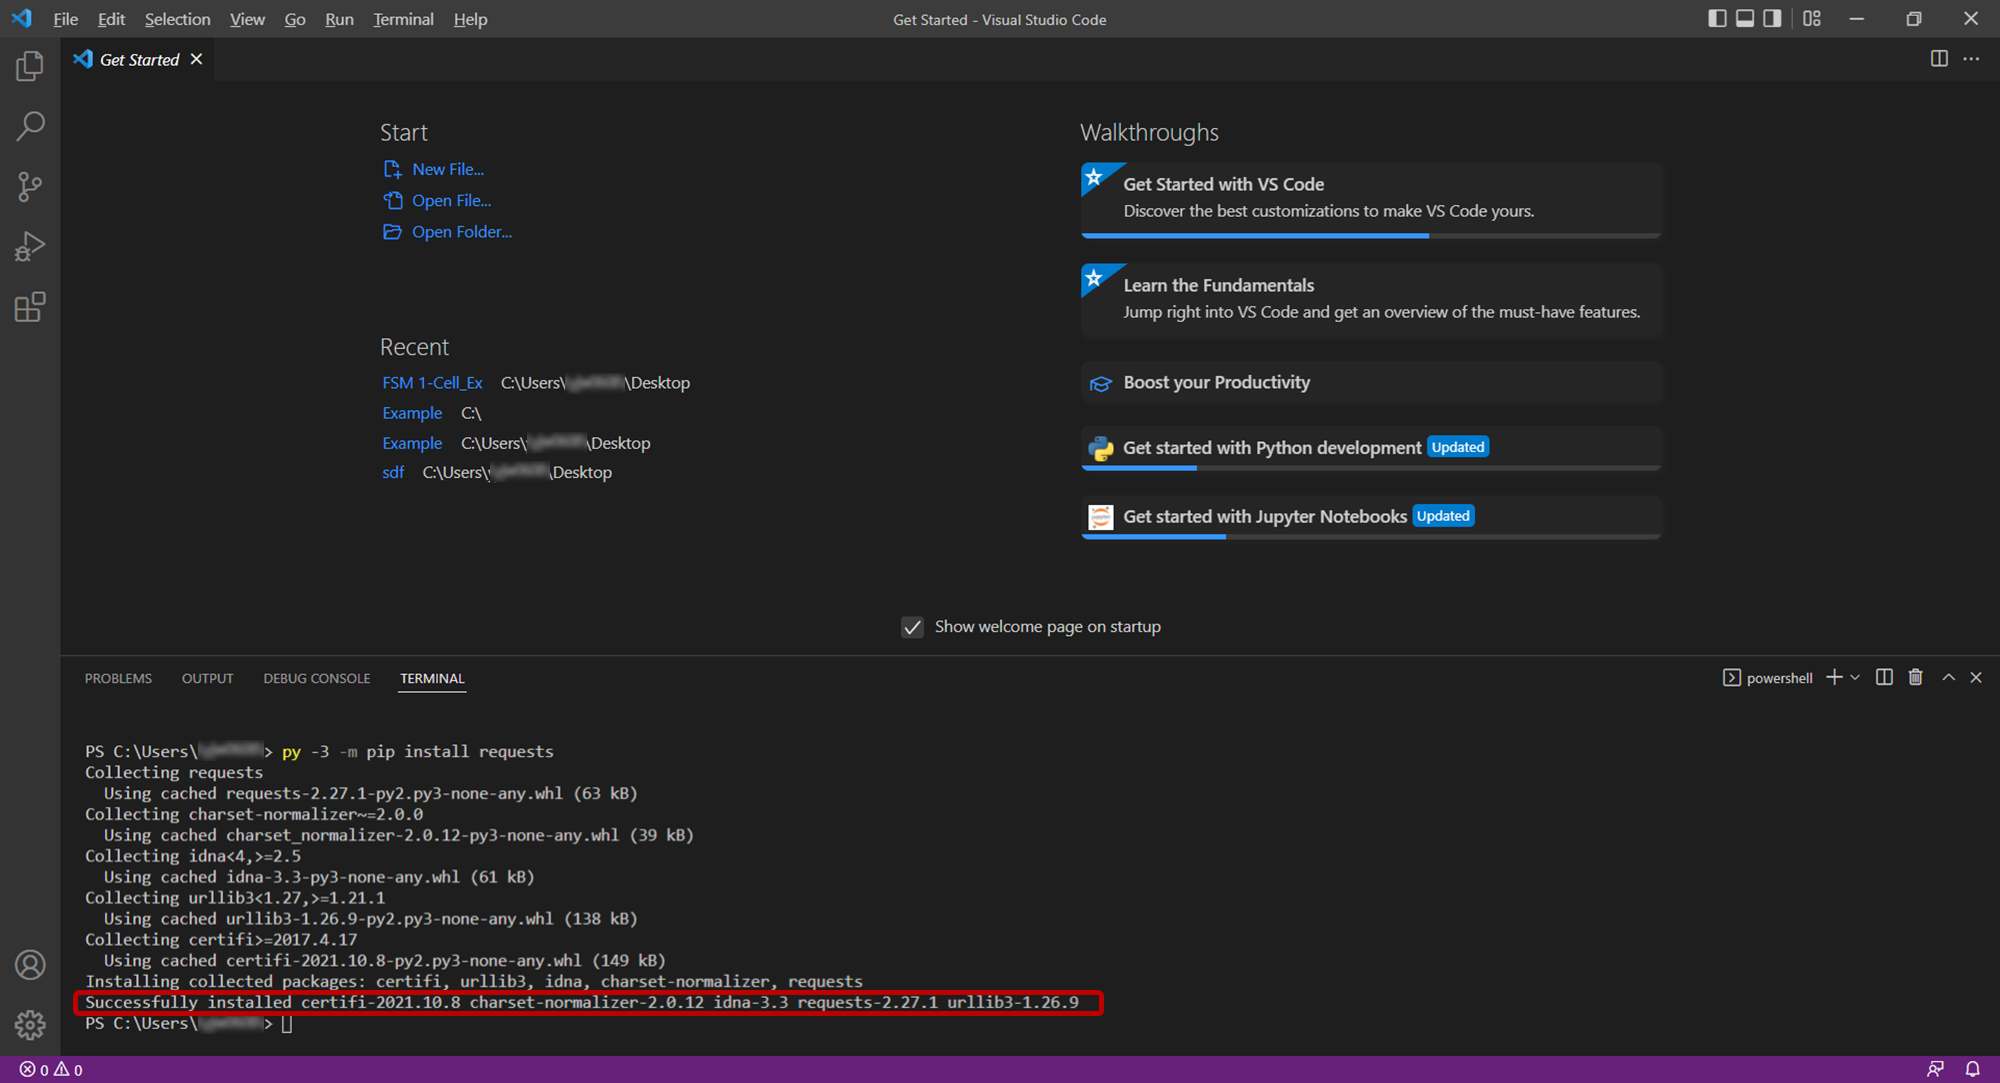Screen dimensions: 2000x1083
Task: Click the Accounts icon
Action: click(30, 965)
